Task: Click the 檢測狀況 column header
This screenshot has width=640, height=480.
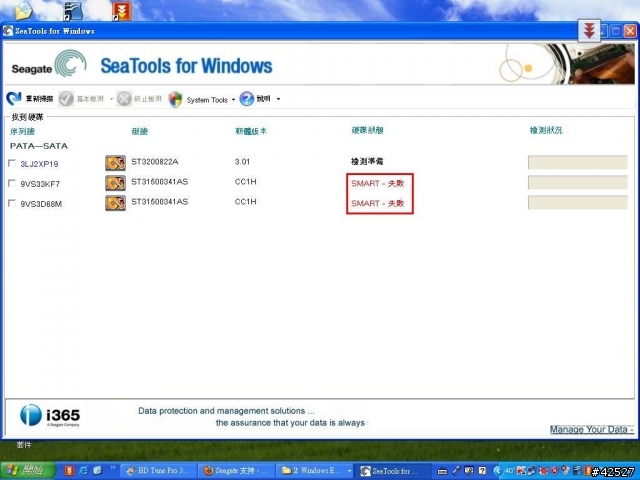Action: (x=546, y=130)
